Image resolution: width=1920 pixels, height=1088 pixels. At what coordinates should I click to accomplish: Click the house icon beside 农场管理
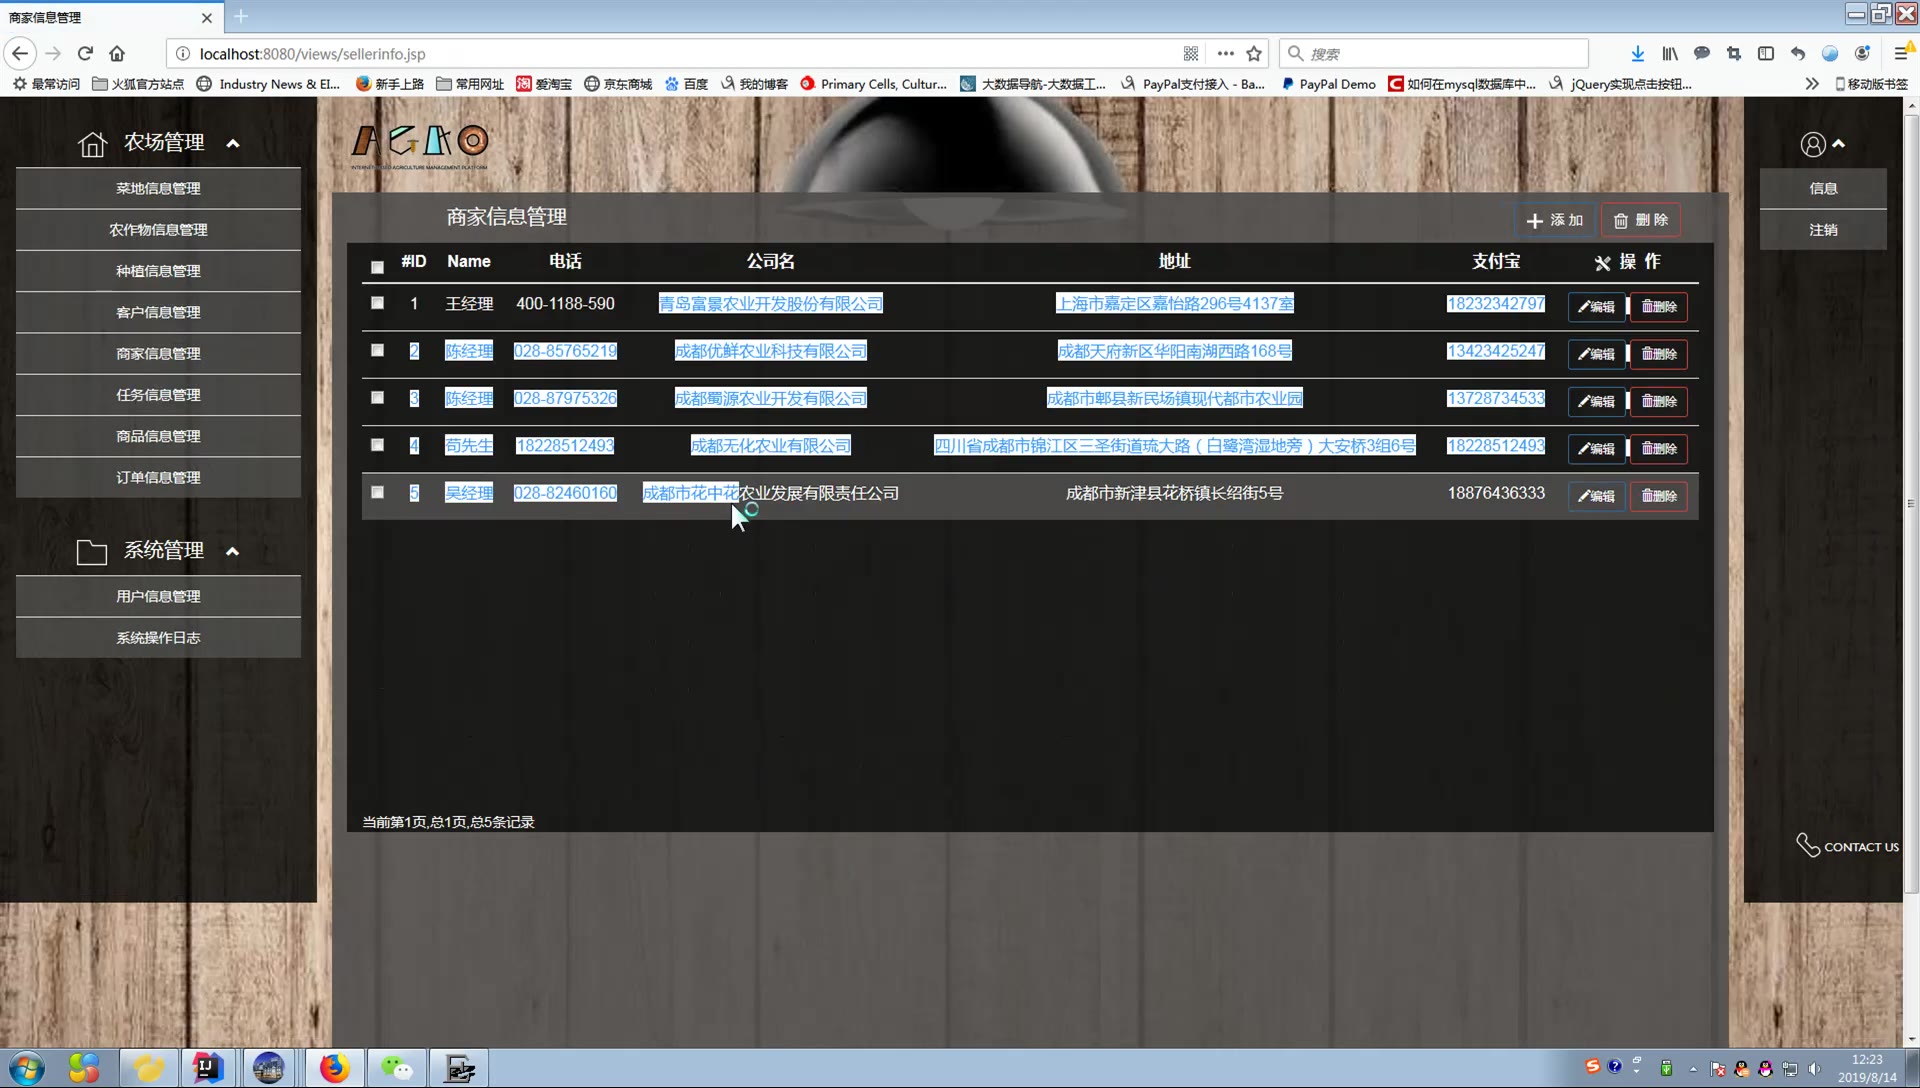coord(92,144)
